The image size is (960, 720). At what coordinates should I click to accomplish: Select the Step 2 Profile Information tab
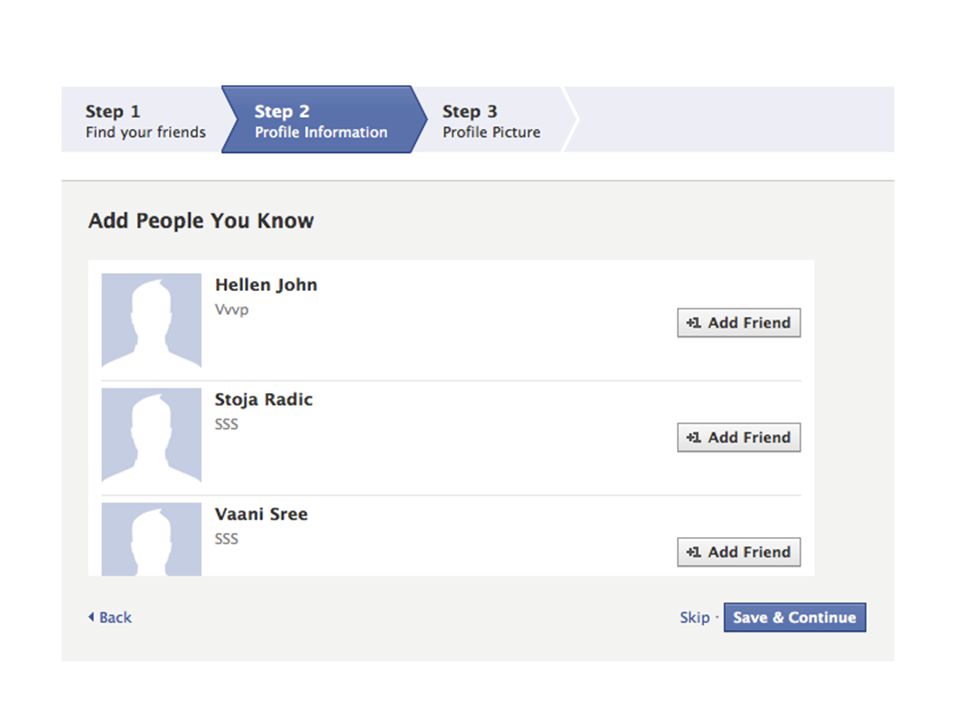[321, 121]
